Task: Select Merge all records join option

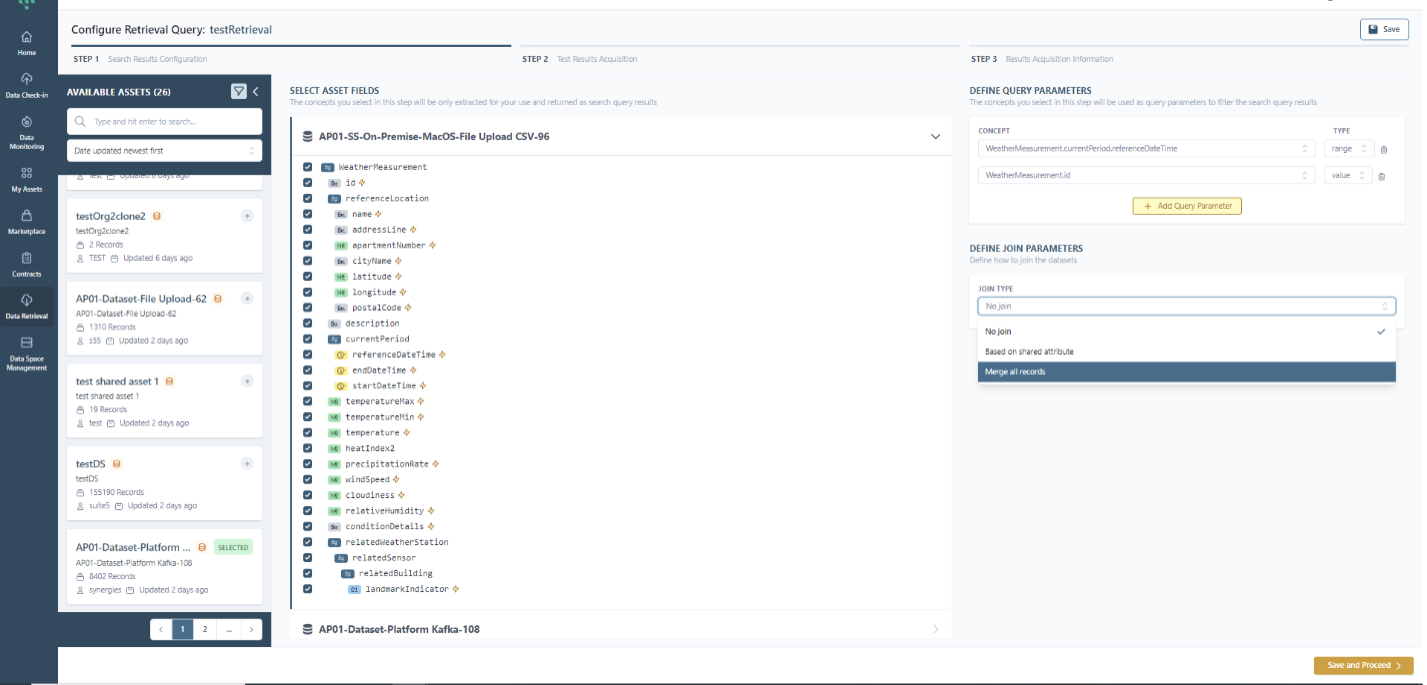Action: (1185, 372)
